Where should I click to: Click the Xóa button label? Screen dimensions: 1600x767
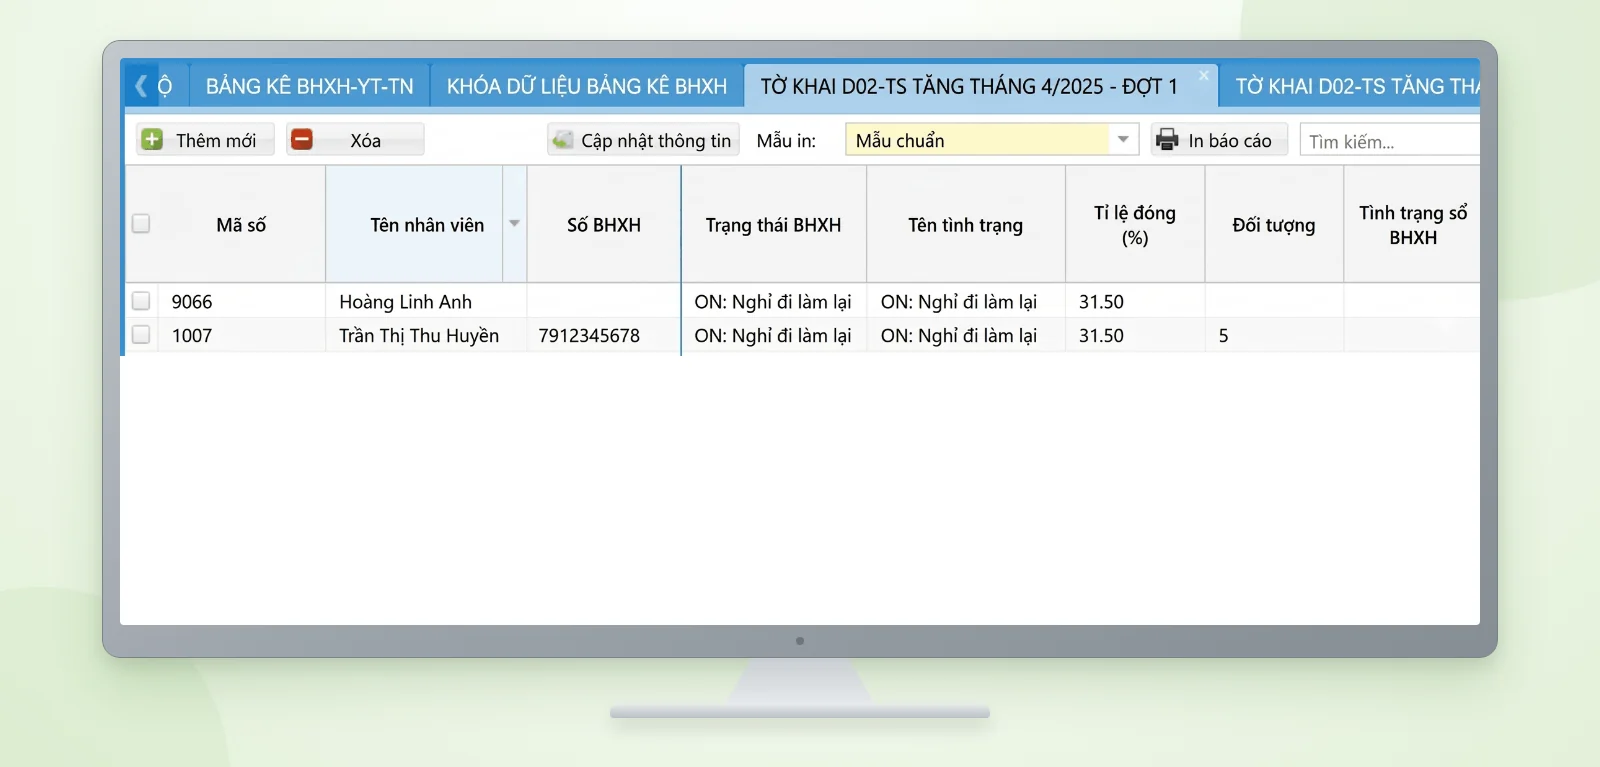pos(365,141)
